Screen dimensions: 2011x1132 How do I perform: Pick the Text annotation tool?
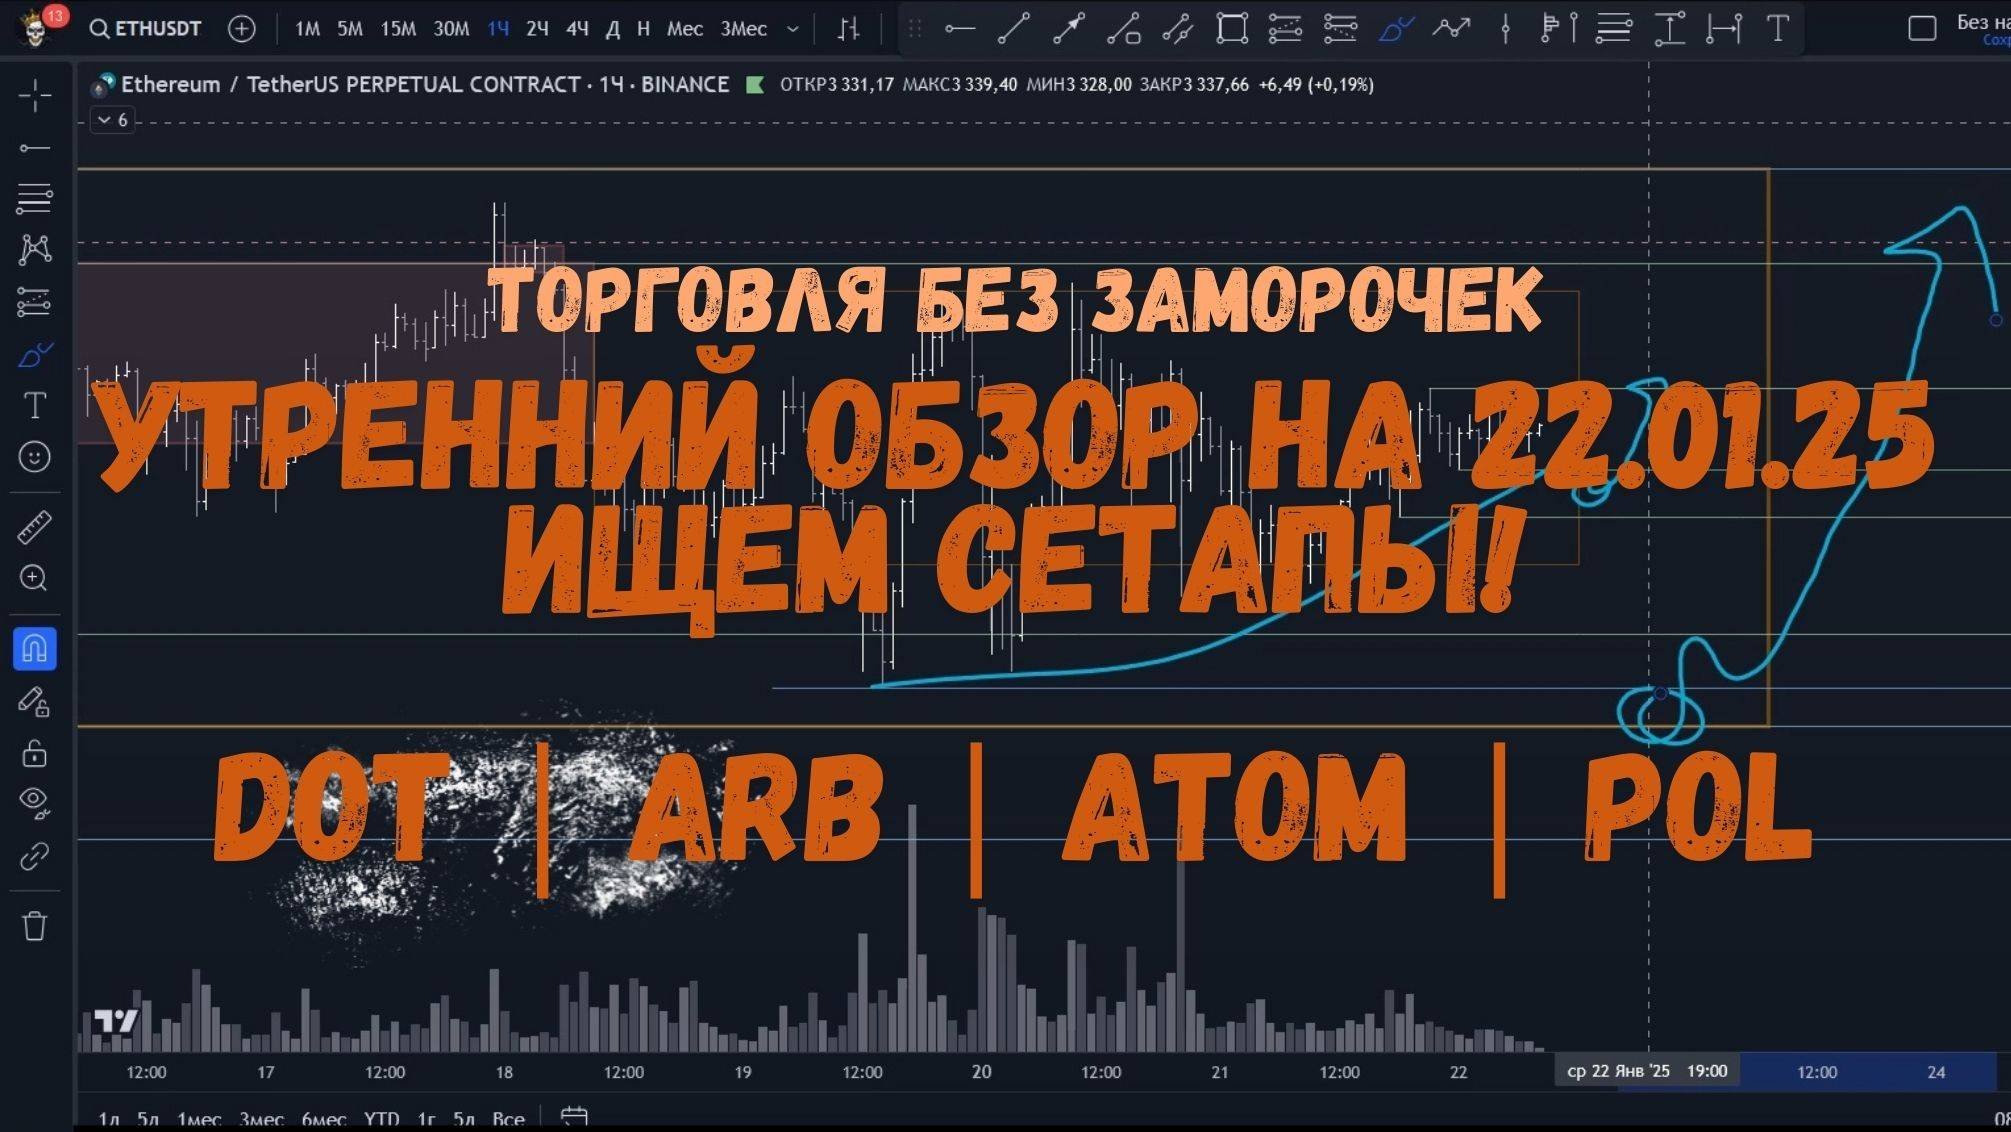(x=35, y=405)
